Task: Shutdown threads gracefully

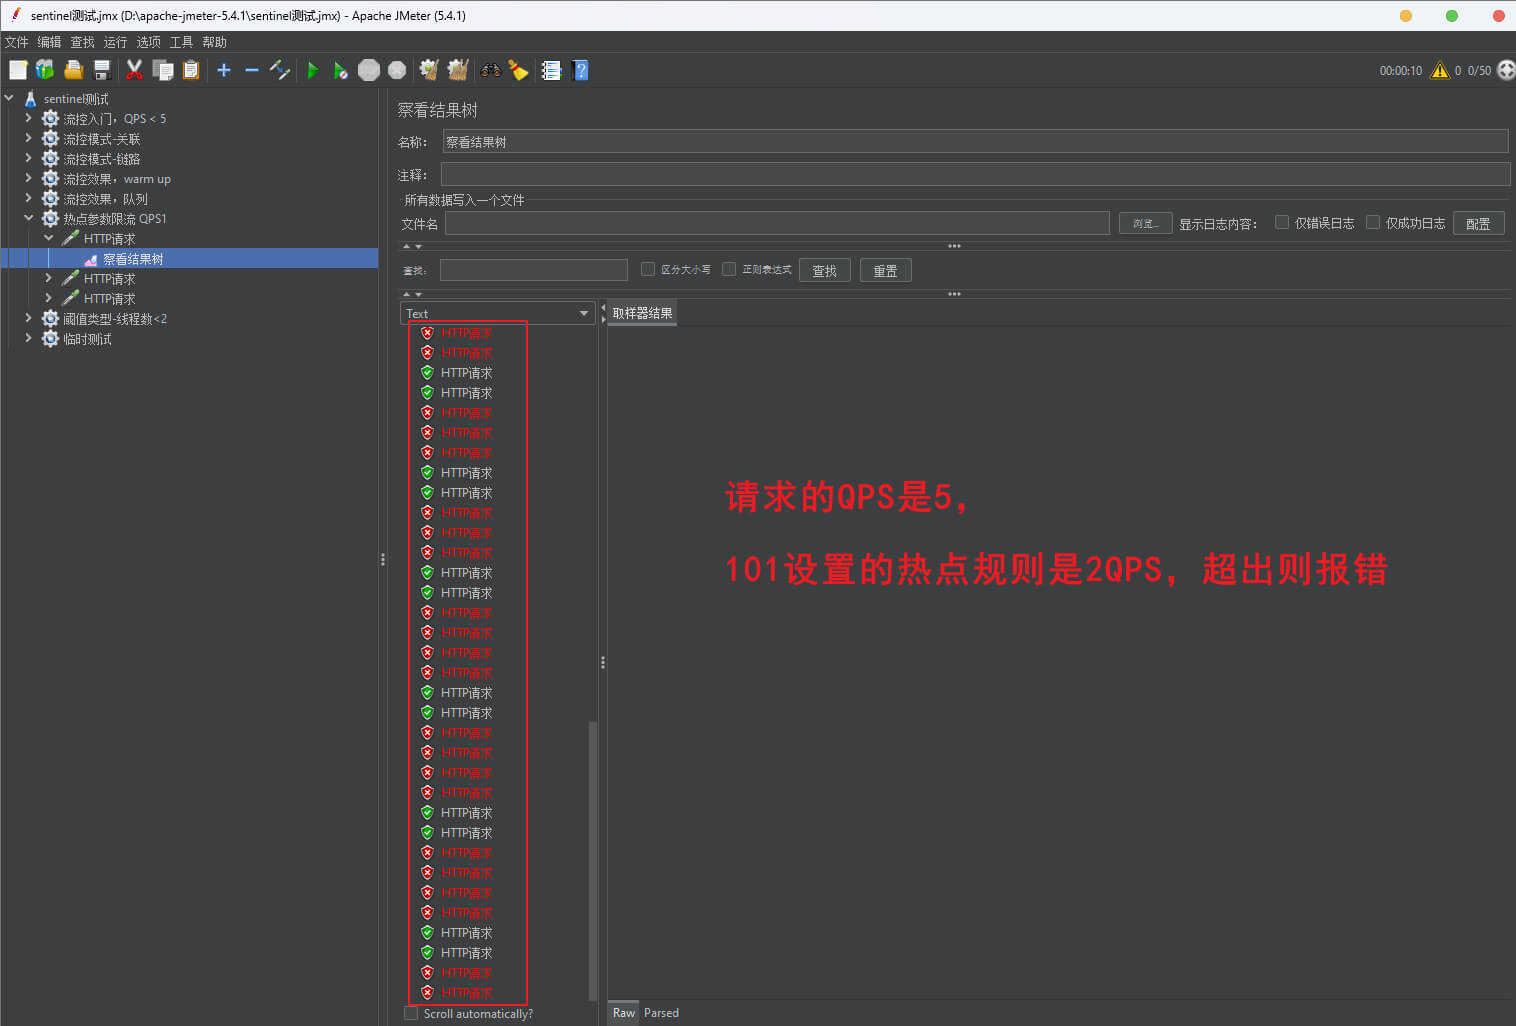Action: click(397, 70)
